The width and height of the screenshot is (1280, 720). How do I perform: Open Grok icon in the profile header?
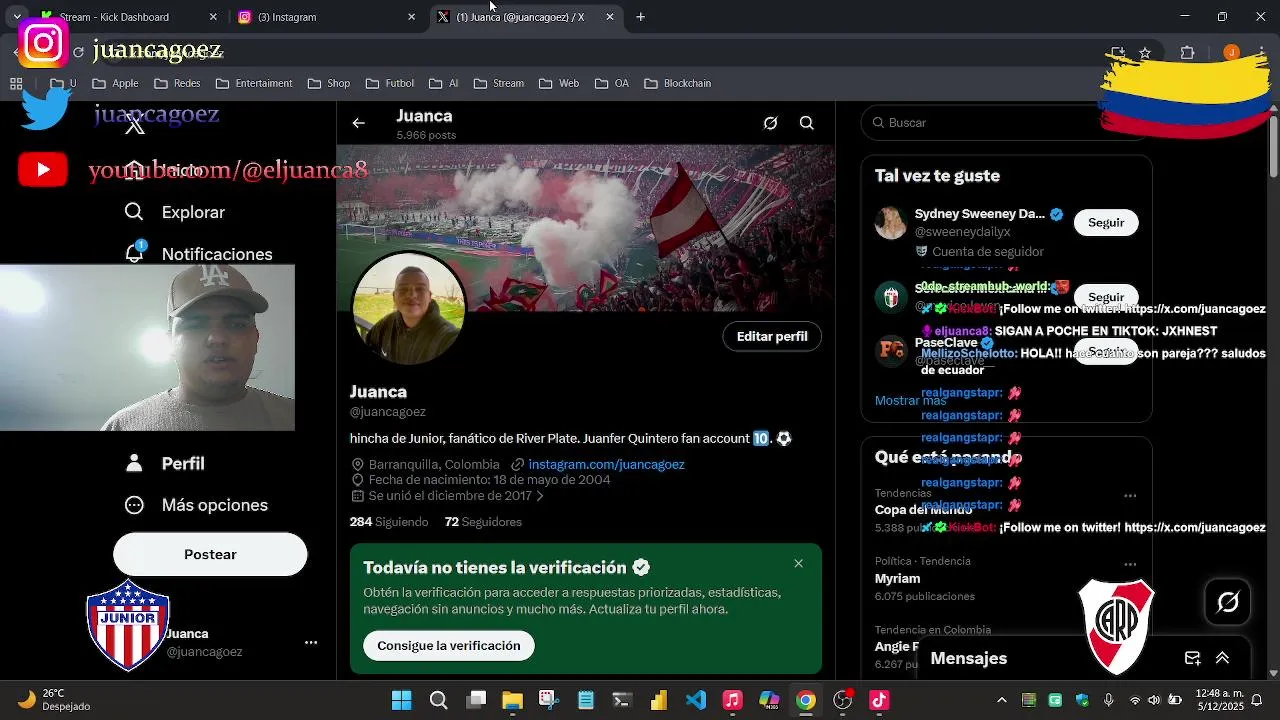click(x=770, y=123)
